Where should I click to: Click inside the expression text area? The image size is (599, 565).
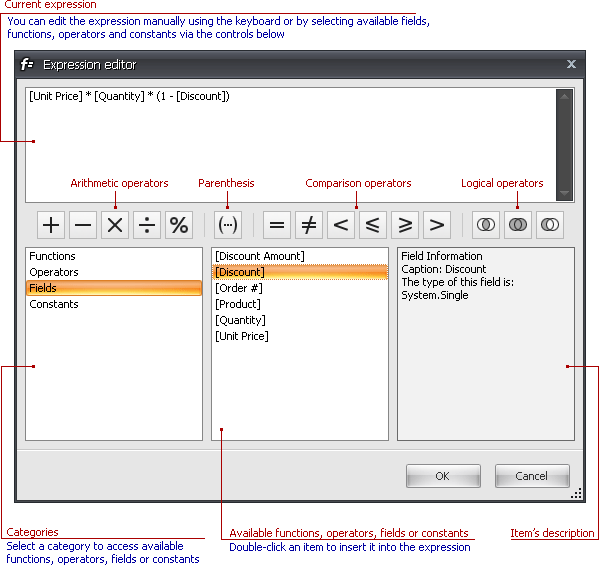click(290, 145)
